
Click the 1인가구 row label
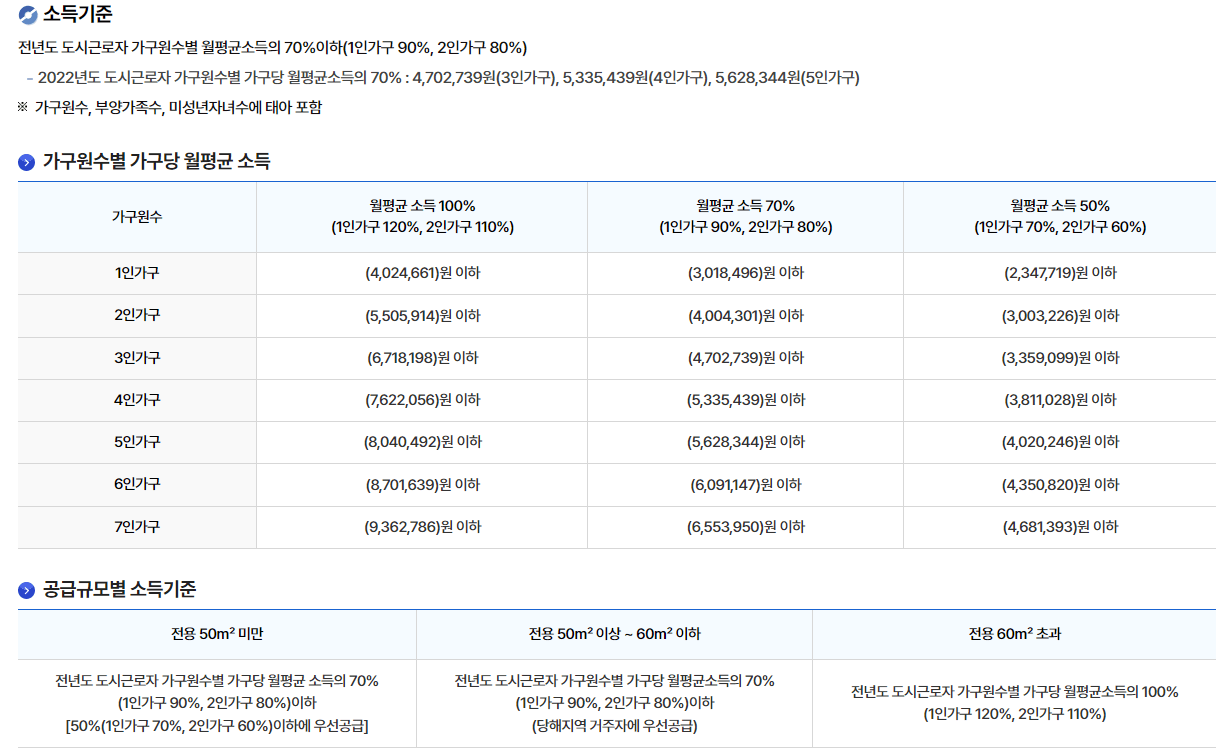pyautogui.click(x=135, y=273)
